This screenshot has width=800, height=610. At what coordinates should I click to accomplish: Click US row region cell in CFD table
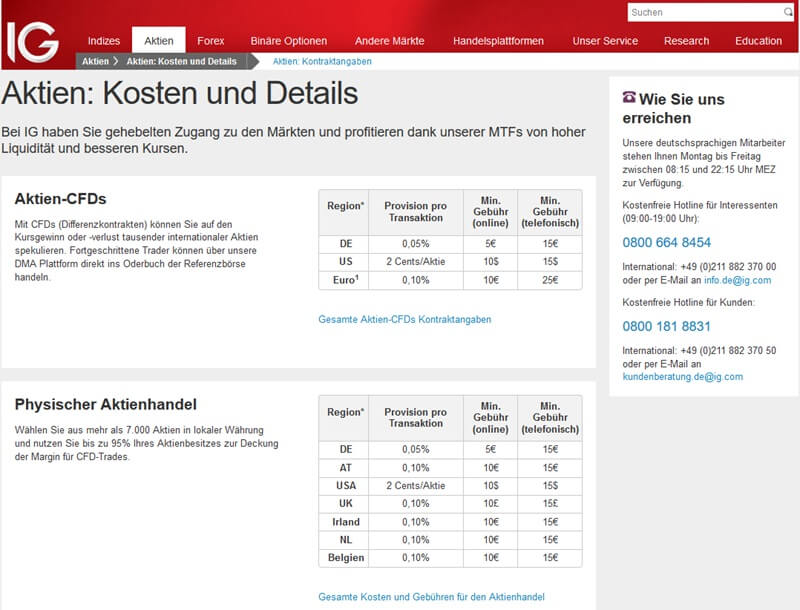pyautogui.click(x=345, y=262)
